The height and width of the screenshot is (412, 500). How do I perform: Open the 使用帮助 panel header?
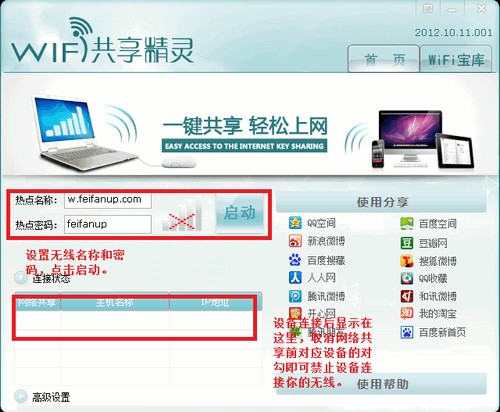(382, 384)
